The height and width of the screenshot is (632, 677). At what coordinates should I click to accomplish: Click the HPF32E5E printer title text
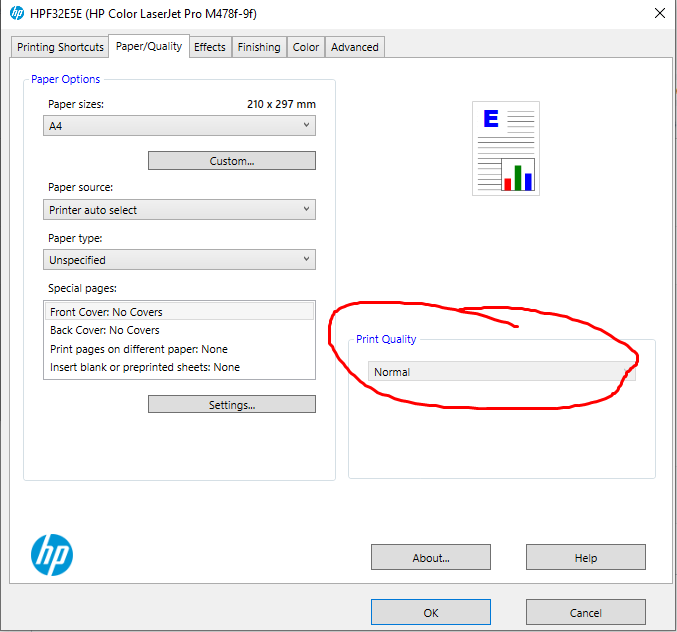point(143,14)
